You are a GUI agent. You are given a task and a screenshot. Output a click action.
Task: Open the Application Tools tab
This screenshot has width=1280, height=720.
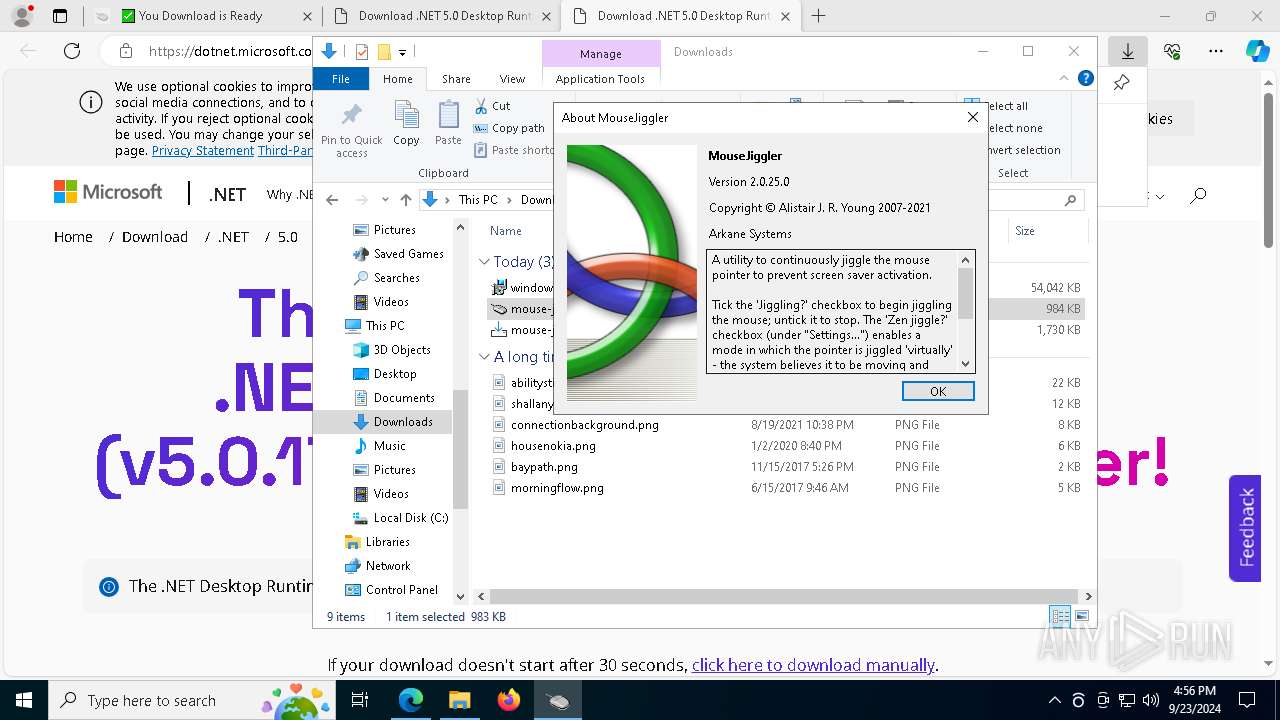(x=600, y=79)
